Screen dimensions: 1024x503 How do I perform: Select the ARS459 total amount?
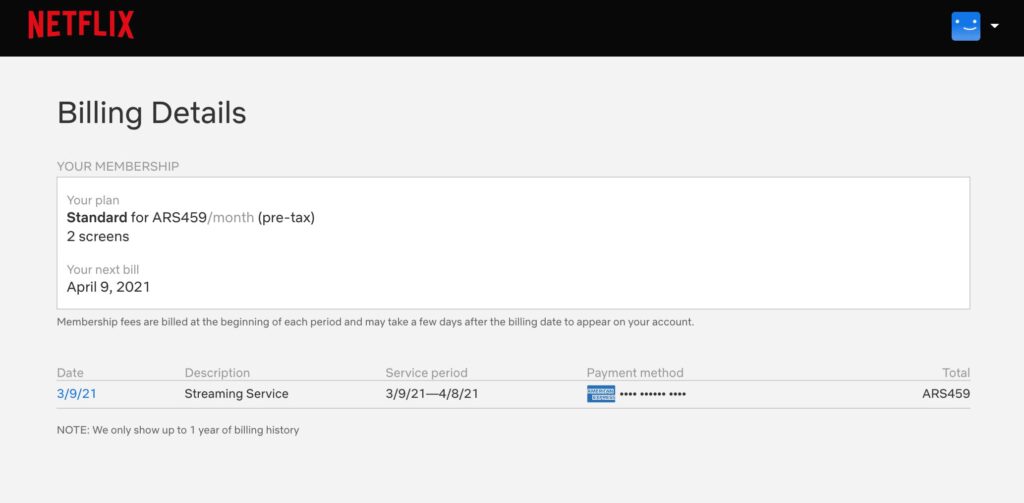tap(946, 394)
